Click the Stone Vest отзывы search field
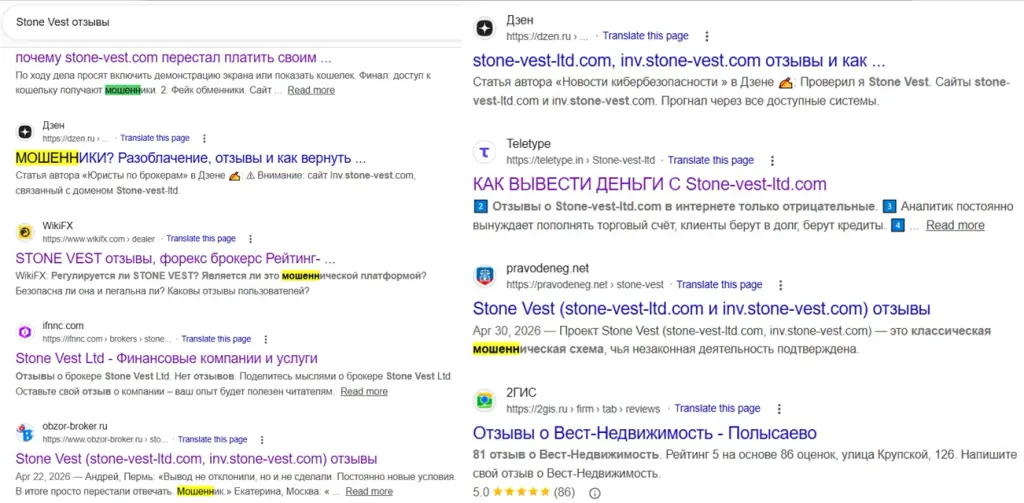The image size is (1024, 503). click(x=230, y=22)
